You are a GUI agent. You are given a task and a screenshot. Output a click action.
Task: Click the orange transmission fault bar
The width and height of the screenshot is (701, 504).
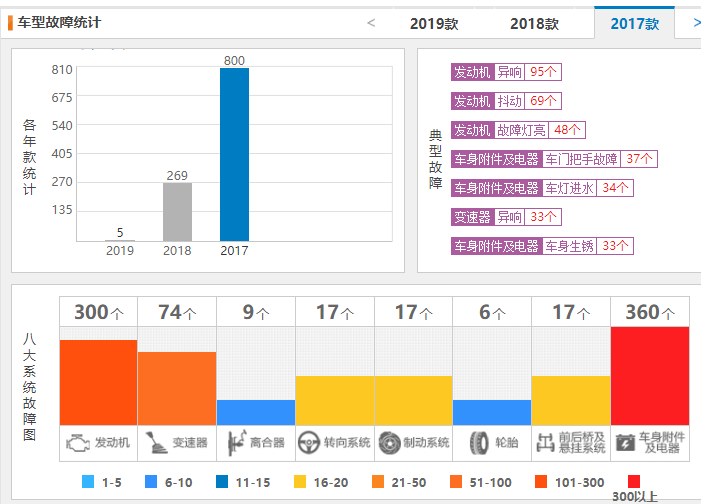tap(177, 389)
